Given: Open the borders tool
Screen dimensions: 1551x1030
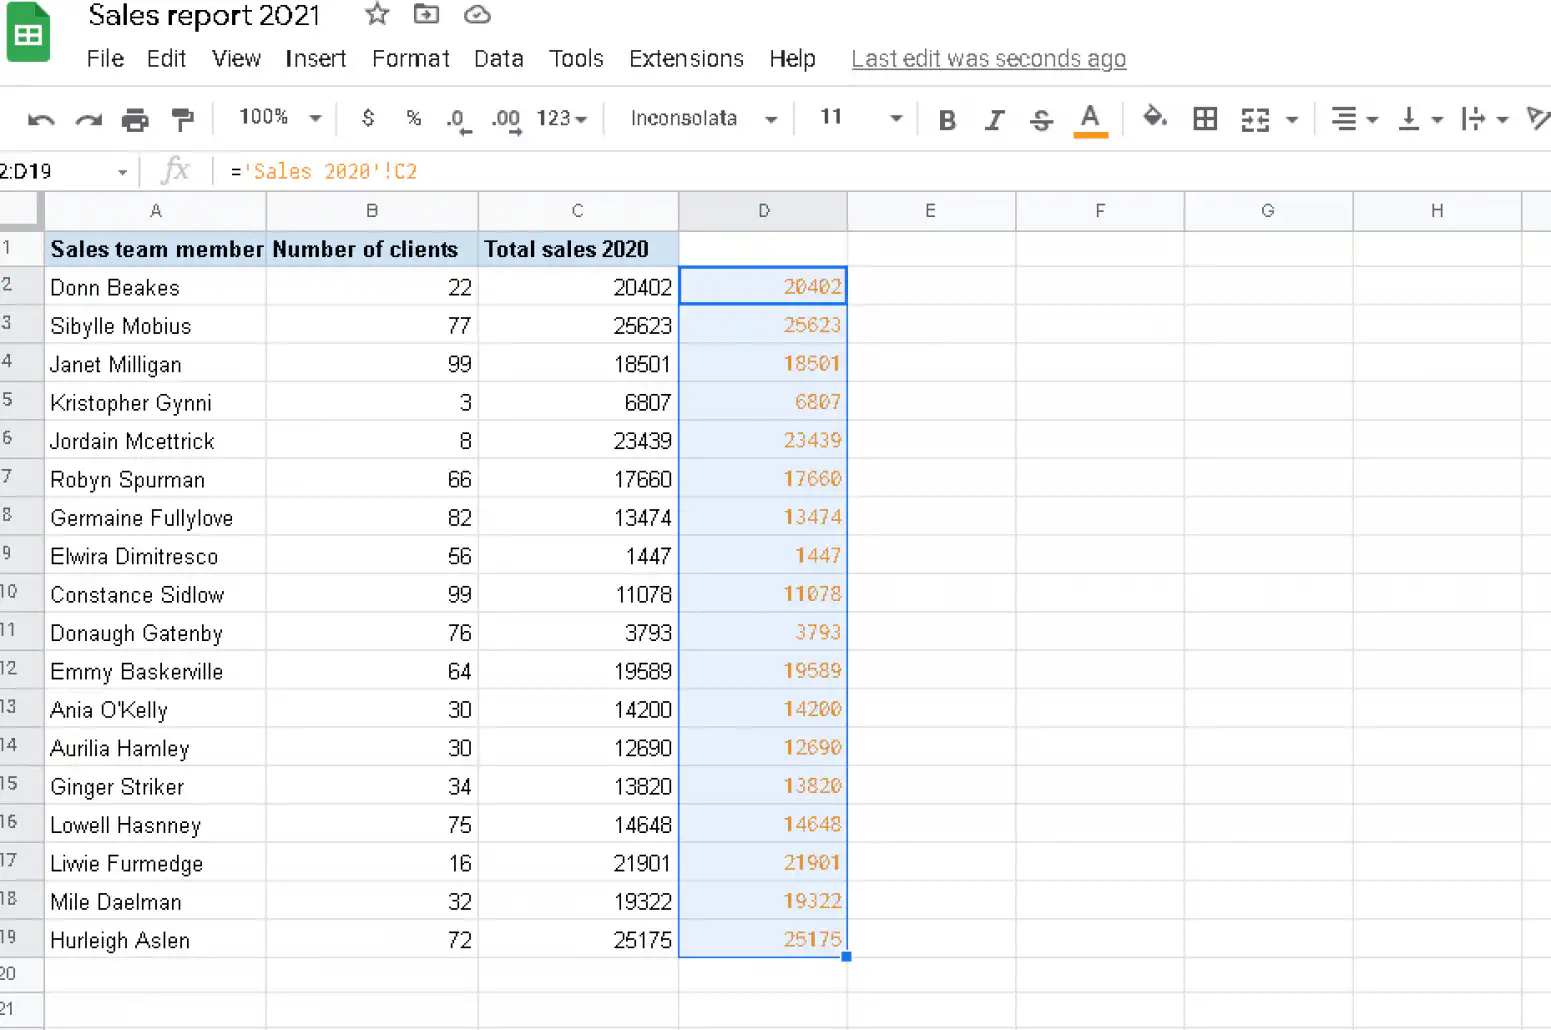Looking at the screenshot, I should pos(1205,119).
